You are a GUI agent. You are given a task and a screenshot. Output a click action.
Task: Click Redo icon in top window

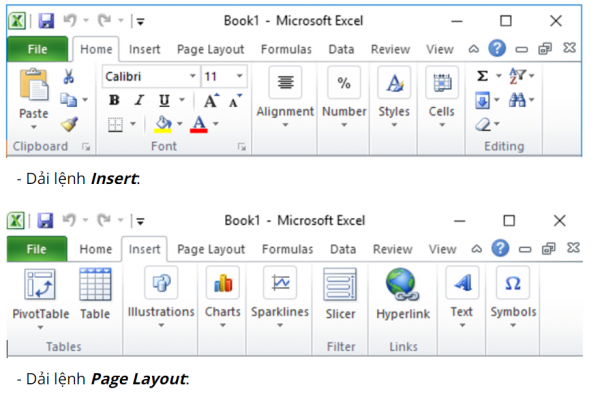pyautogui.click(x=104, y=20)
